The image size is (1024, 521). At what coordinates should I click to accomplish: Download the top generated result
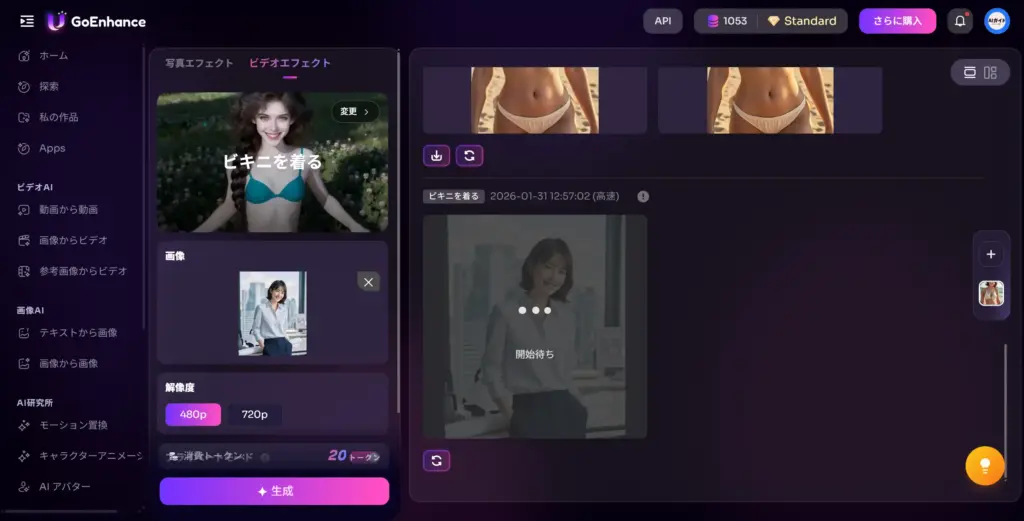coord(437,155)
